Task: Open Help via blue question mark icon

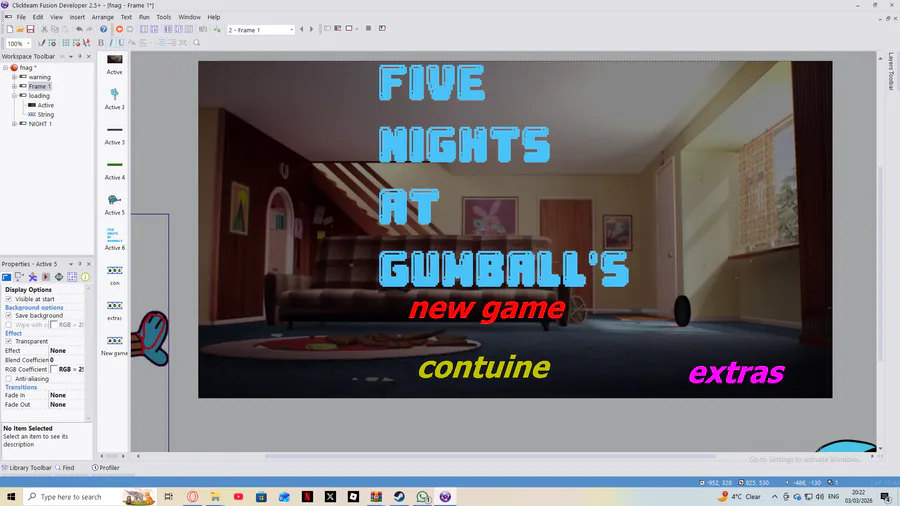Action: tap(103, 29)
